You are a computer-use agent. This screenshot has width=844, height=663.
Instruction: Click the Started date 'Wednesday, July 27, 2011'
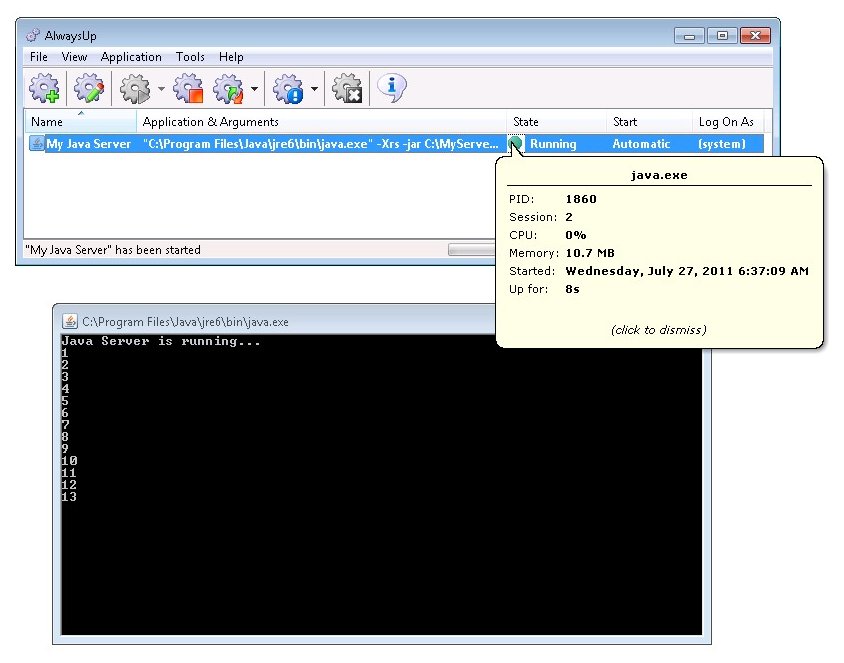coord(649,271)
